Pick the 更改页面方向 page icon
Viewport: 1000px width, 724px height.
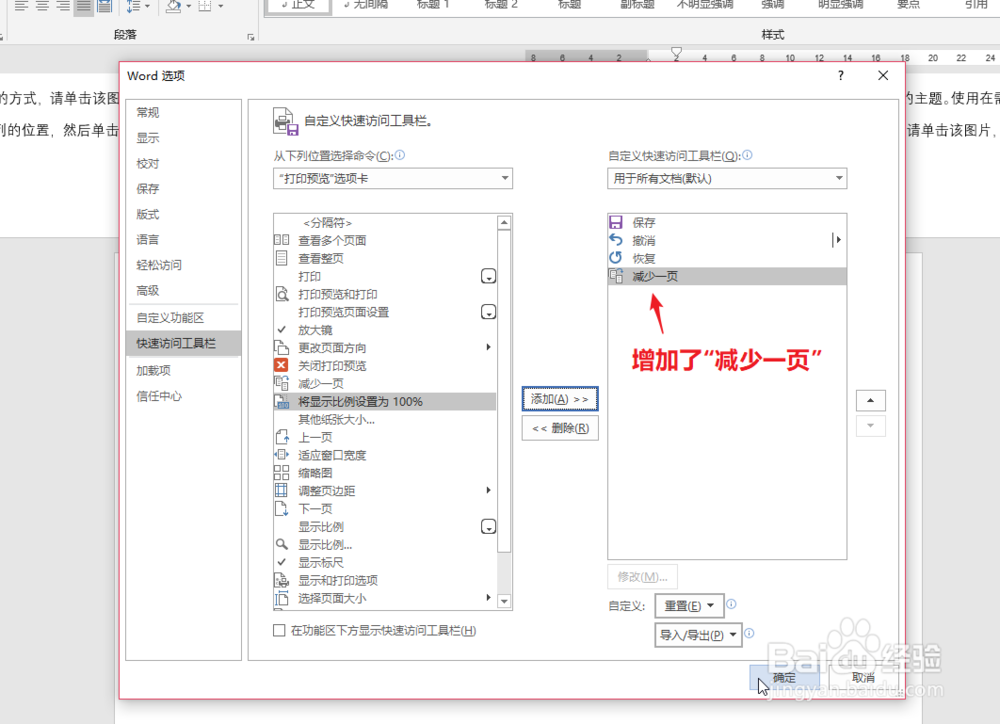pos(281,348)
